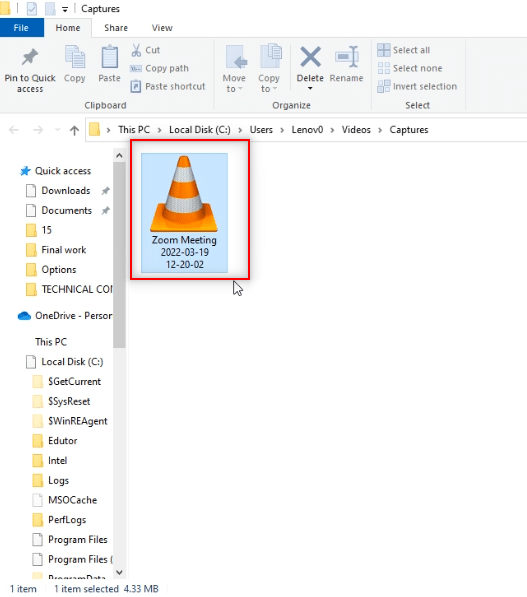Image resolution: width=527 pixels, height=597 pixels.
Task: Select Zoom Meeting 2022-03-19 video file
Action: pos(185,213)
